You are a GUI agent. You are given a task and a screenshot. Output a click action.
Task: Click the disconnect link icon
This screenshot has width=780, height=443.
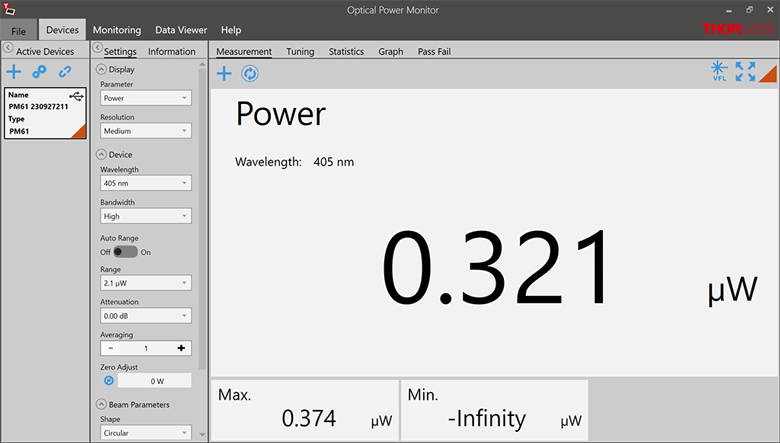point(65,72)
